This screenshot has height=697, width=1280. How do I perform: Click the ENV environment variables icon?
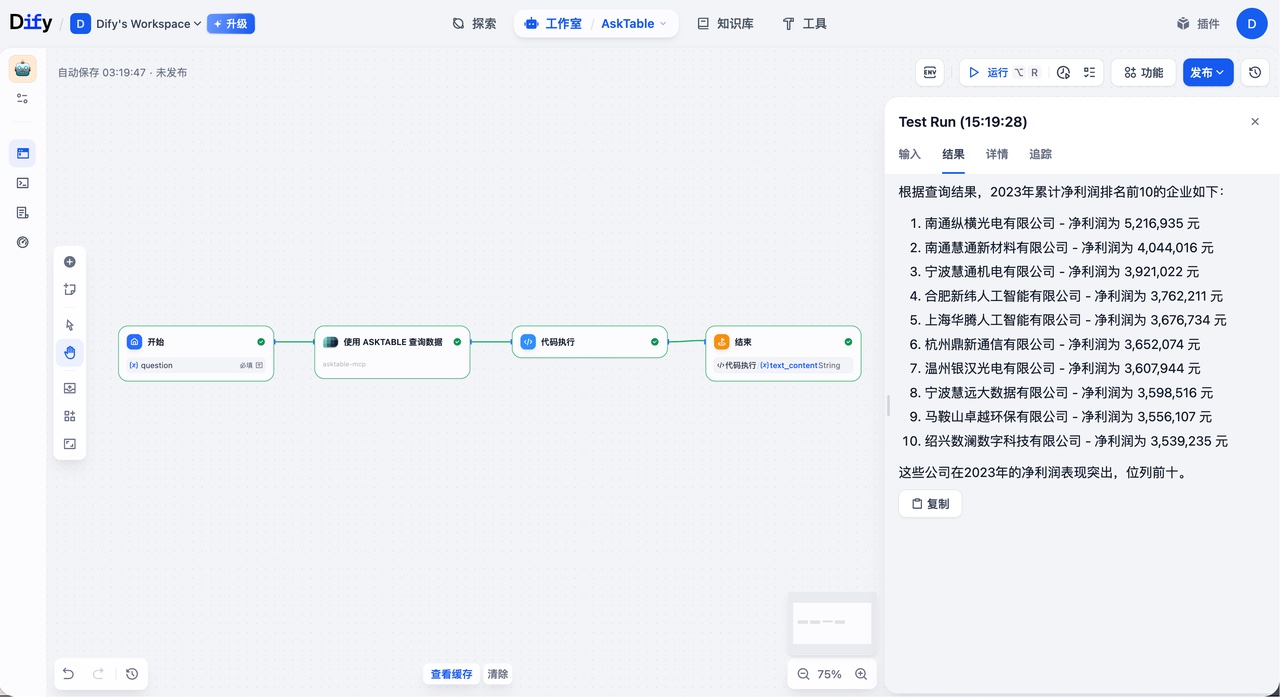pos(929,72)
